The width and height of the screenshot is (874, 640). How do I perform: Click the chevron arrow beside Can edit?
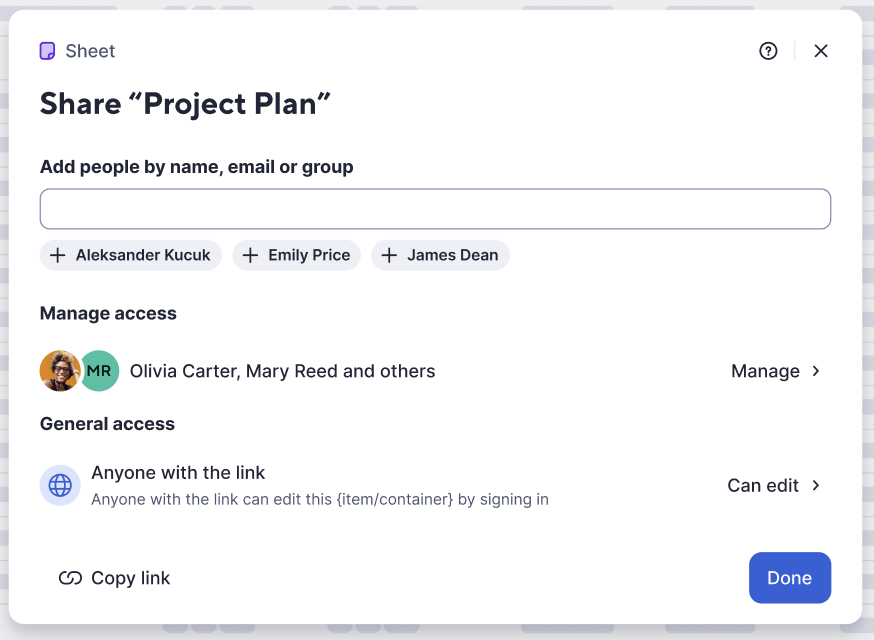(815, 485)
